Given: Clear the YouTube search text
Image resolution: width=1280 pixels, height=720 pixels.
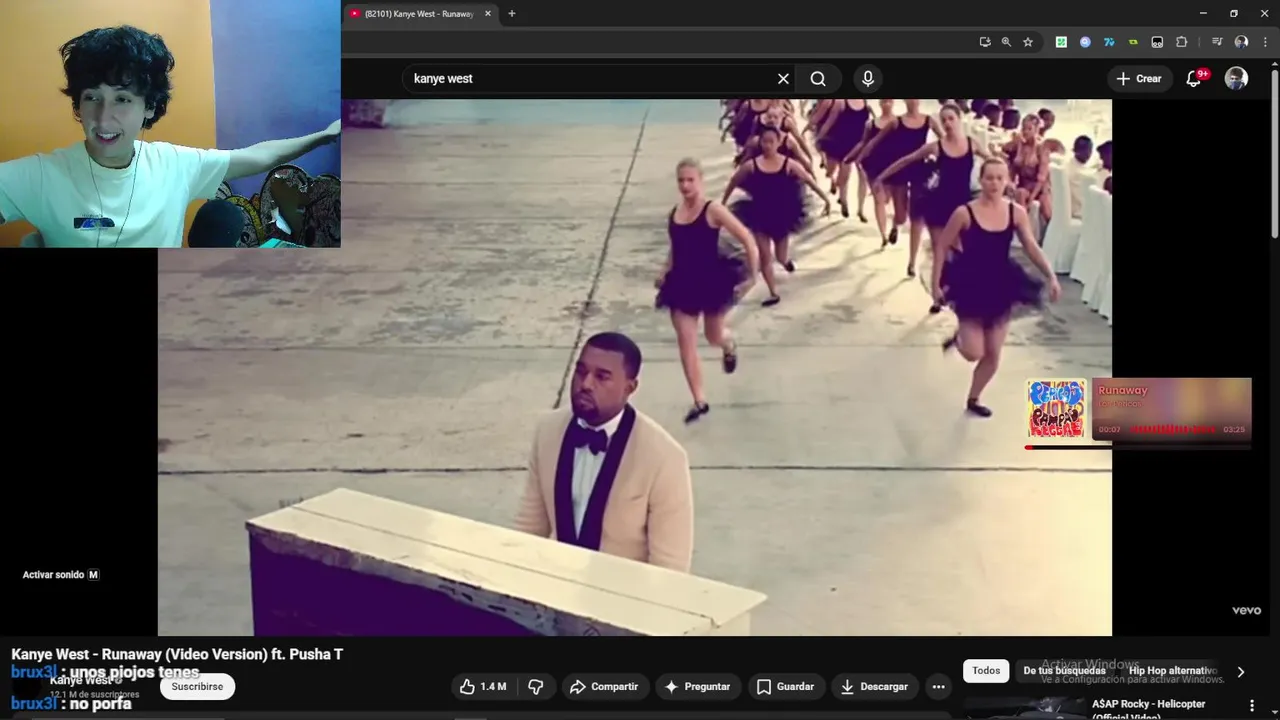Looking at the screenshot, I should coord(783,79).
